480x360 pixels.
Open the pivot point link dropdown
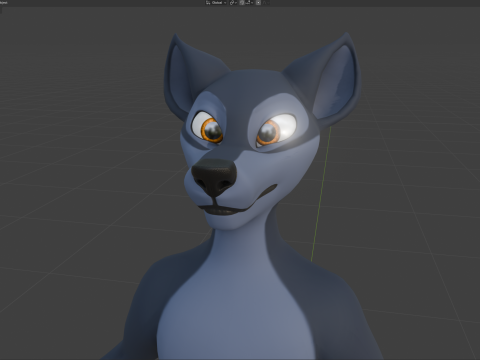(x=233, y=2)
